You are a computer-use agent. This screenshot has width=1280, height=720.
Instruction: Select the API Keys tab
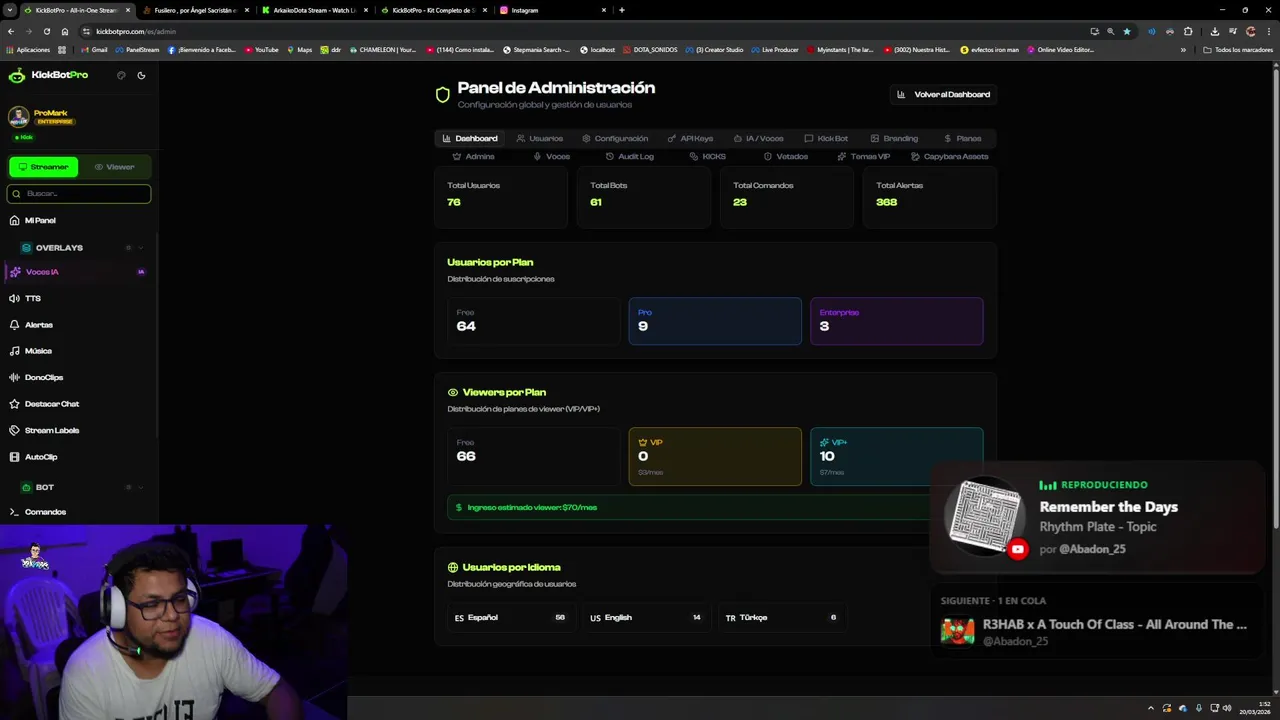click(x=690, y=138)
